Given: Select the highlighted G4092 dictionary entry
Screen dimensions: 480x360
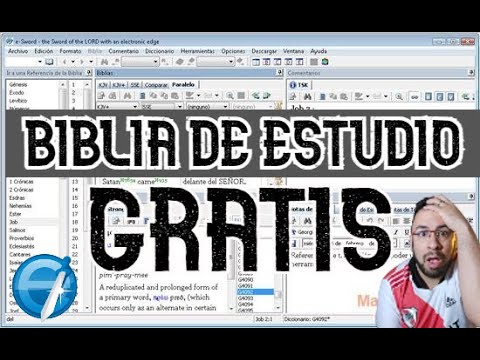Looking at the screenshot, I should (255, 292).
